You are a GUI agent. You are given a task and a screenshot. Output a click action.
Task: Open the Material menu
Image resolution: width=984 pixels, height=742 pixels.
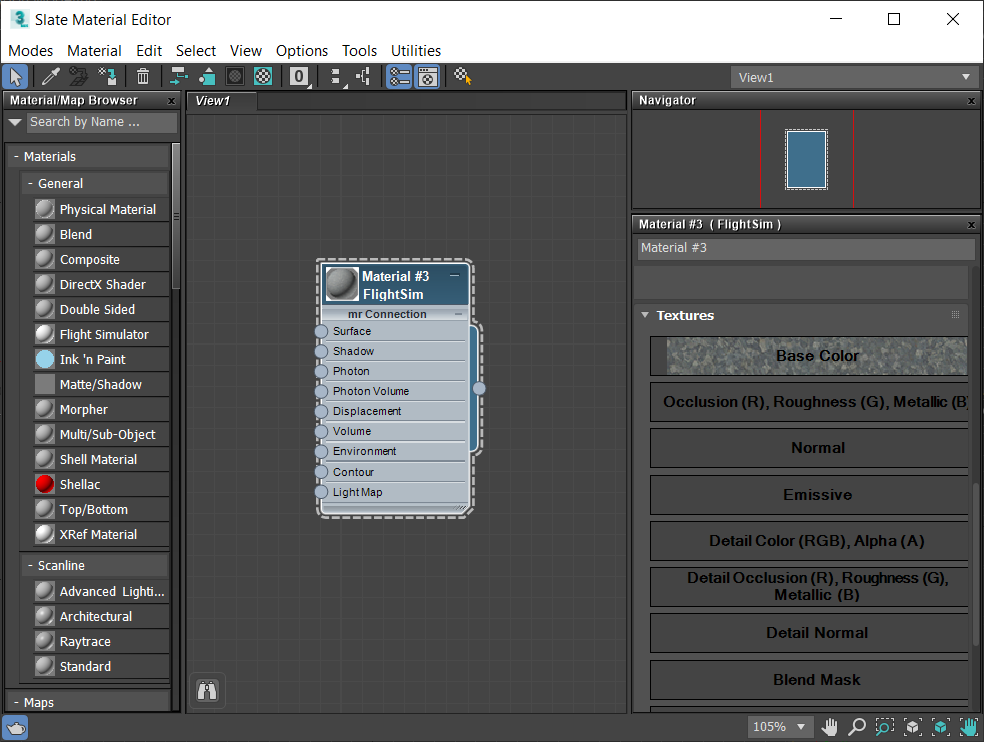point(94,51)
